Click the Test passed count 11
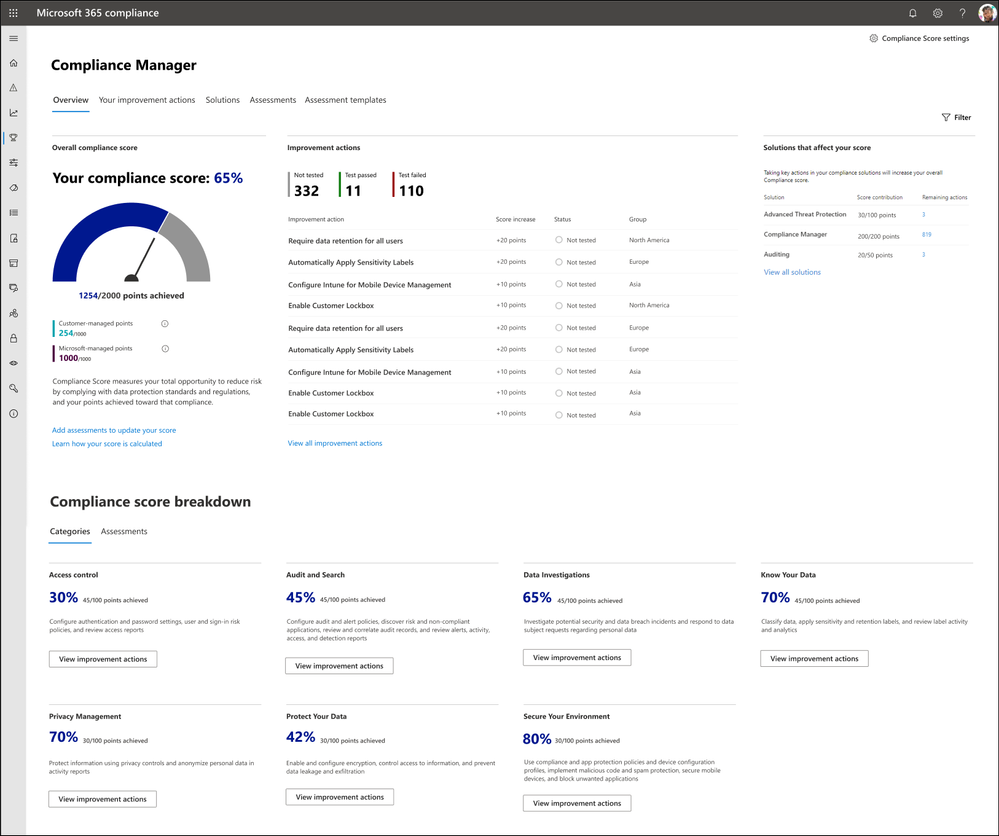The width and height of the screenshot is (999, 836). click(x=353, y=191)
